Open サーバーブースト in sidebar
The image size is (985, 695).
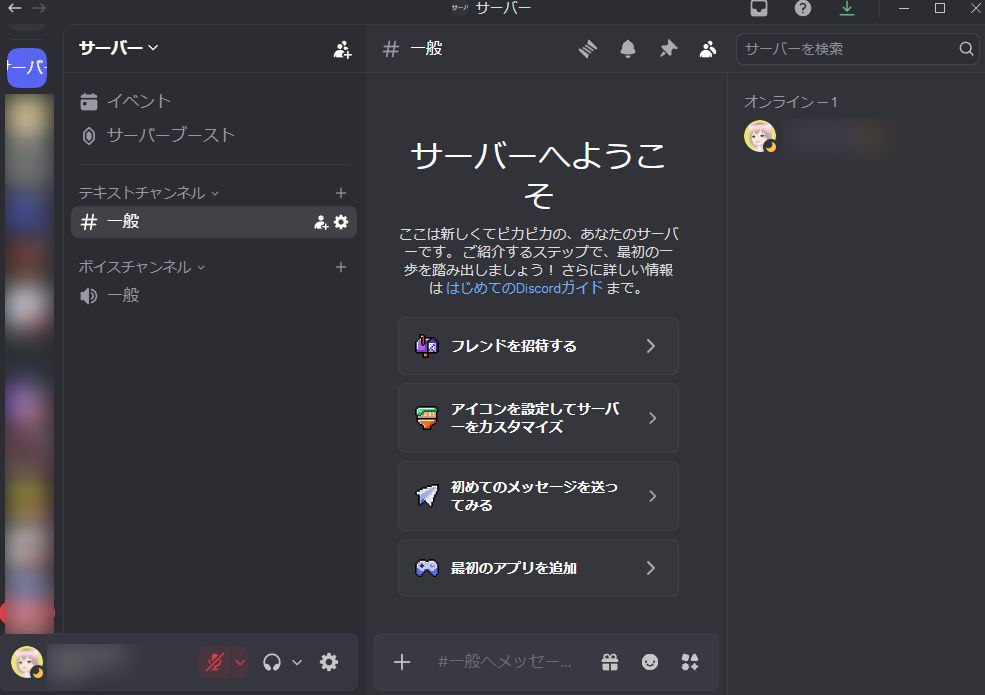tap(170, 135)
